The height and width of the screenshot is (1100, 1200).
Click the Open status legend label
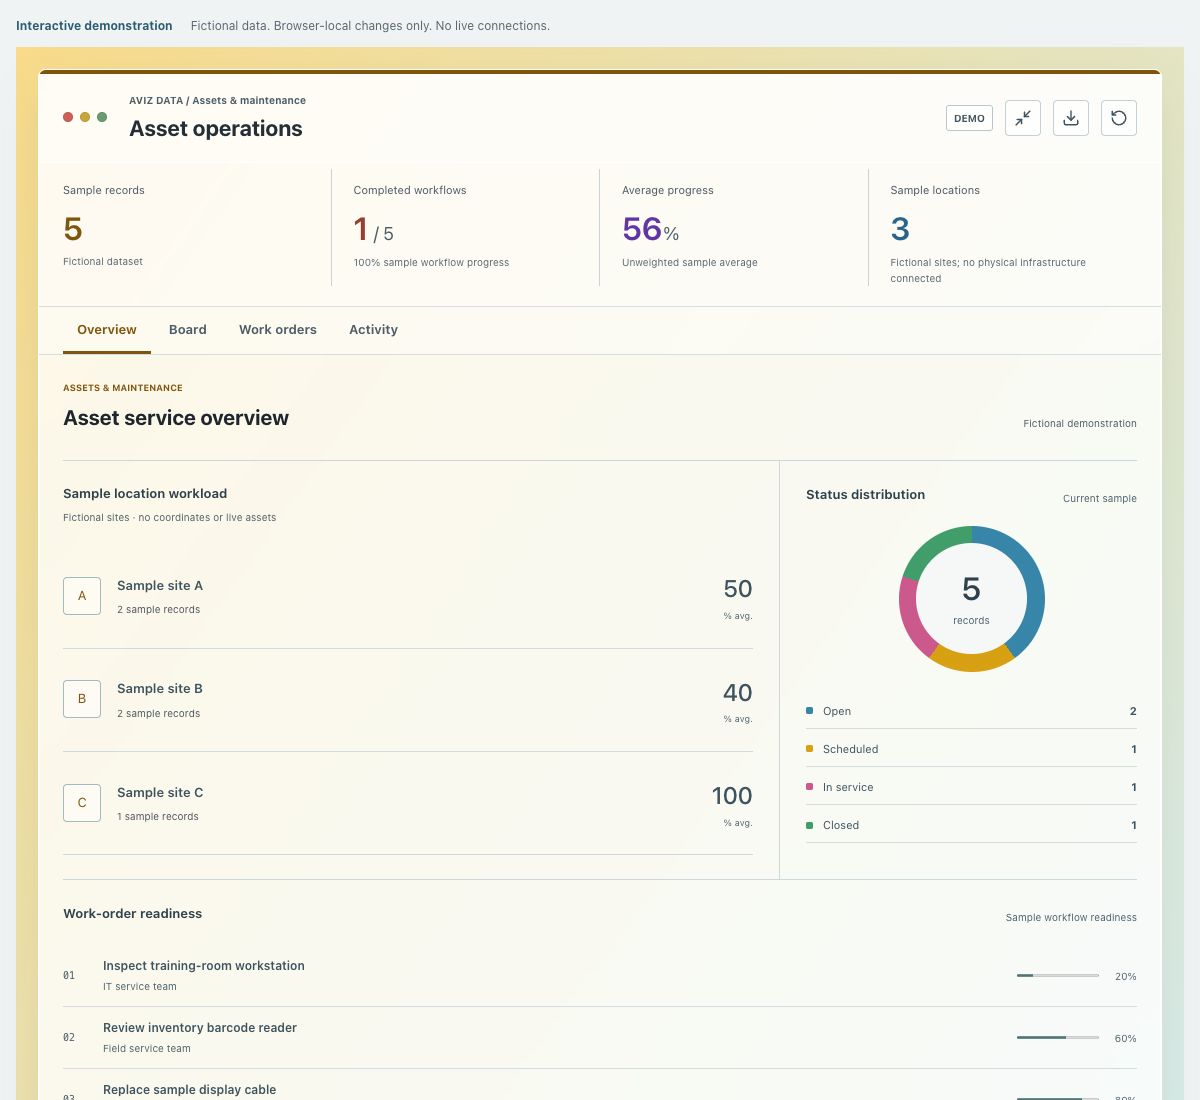click(837, 712)
